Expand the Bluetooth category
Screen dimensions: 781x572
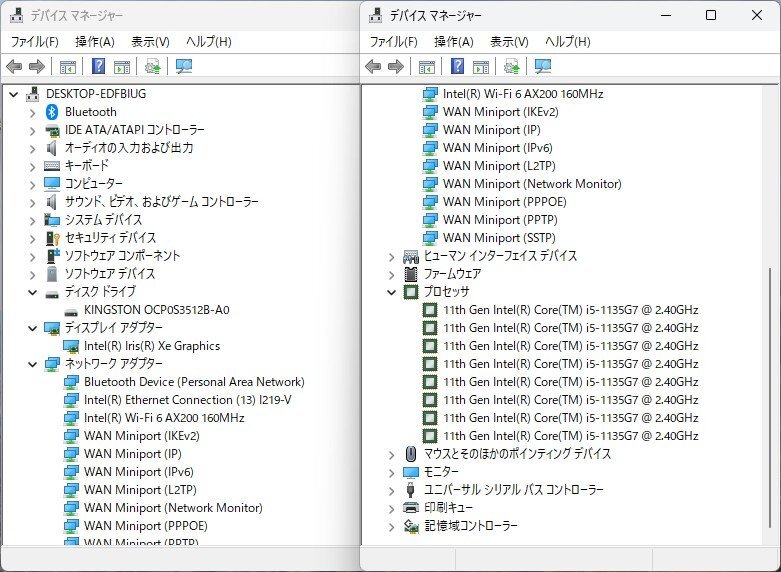pyautogui.click(x=32, y=113)
